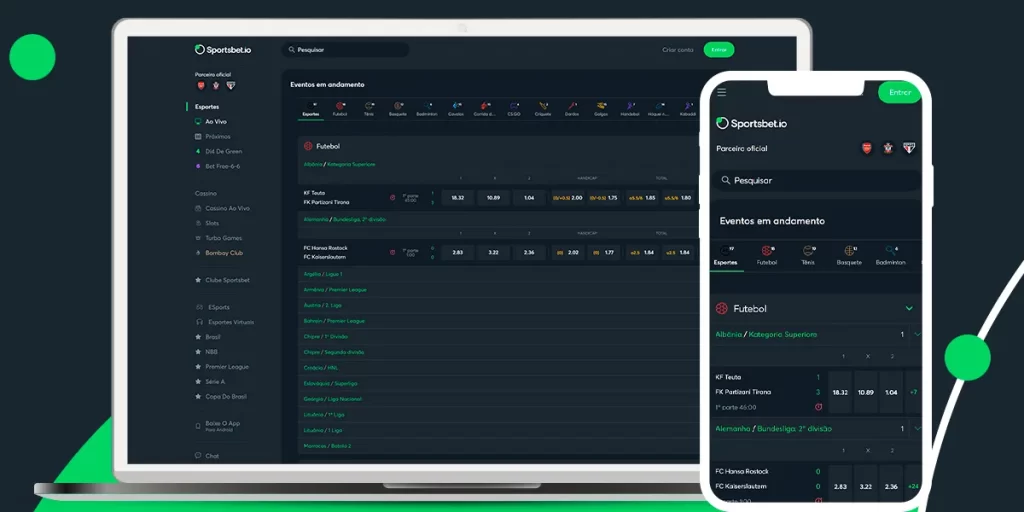The width and height of the screenshot is (1024, 512).
Task: Click the football icon beside Futebol heading on laptop
Action: [308, 146]
